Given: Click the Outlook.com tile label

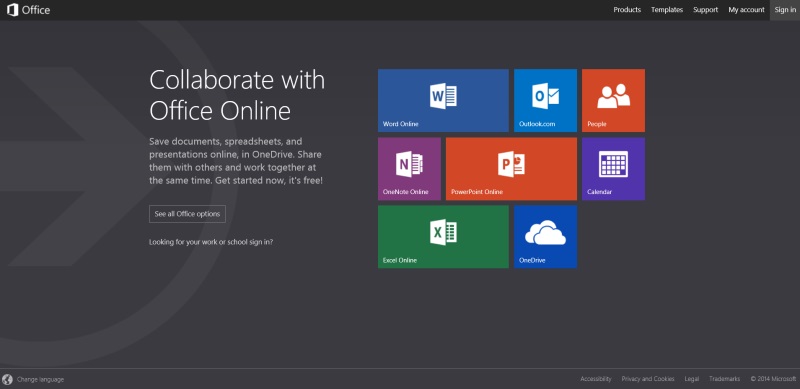Looking at the screenshot, I should (537, 124).
